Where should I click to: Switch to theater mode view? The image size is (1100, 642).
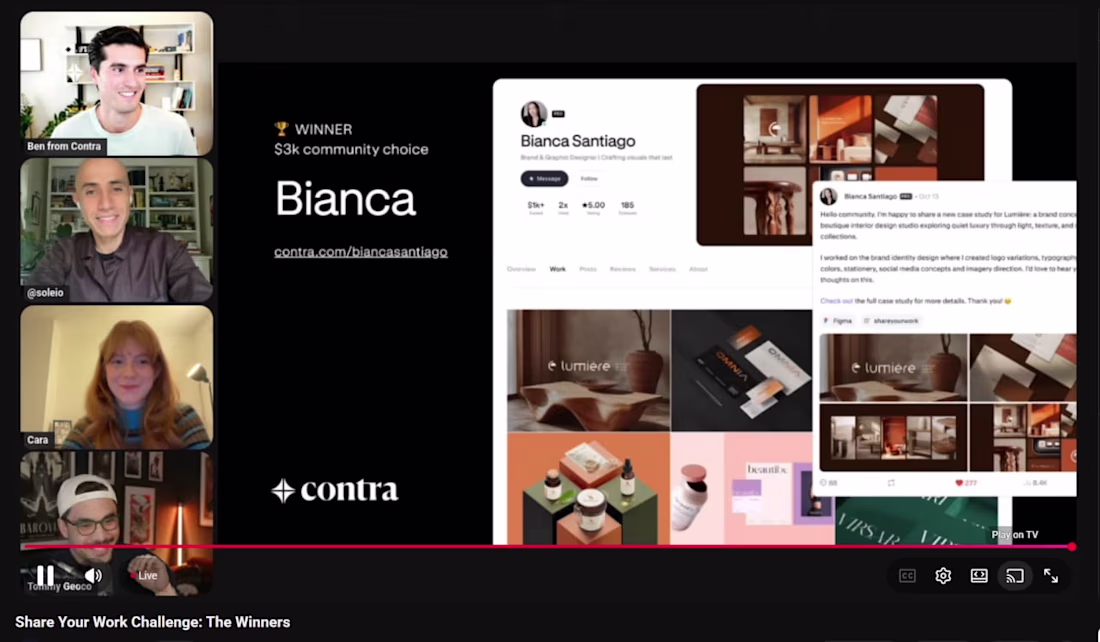(979, 576)
